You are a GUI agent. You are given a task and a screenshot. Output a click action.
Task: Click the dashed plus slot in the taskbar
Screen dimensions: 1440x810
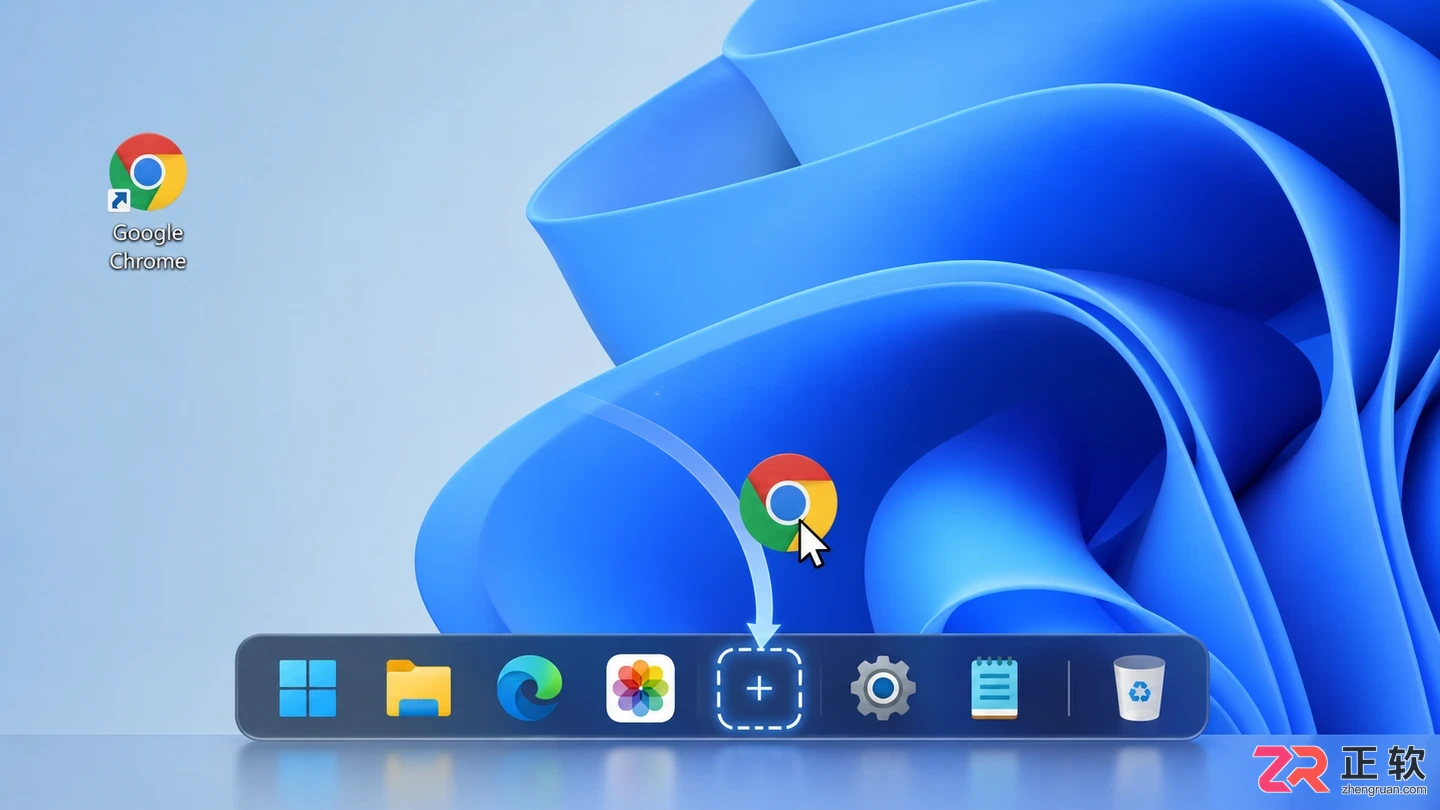[760, 688]
